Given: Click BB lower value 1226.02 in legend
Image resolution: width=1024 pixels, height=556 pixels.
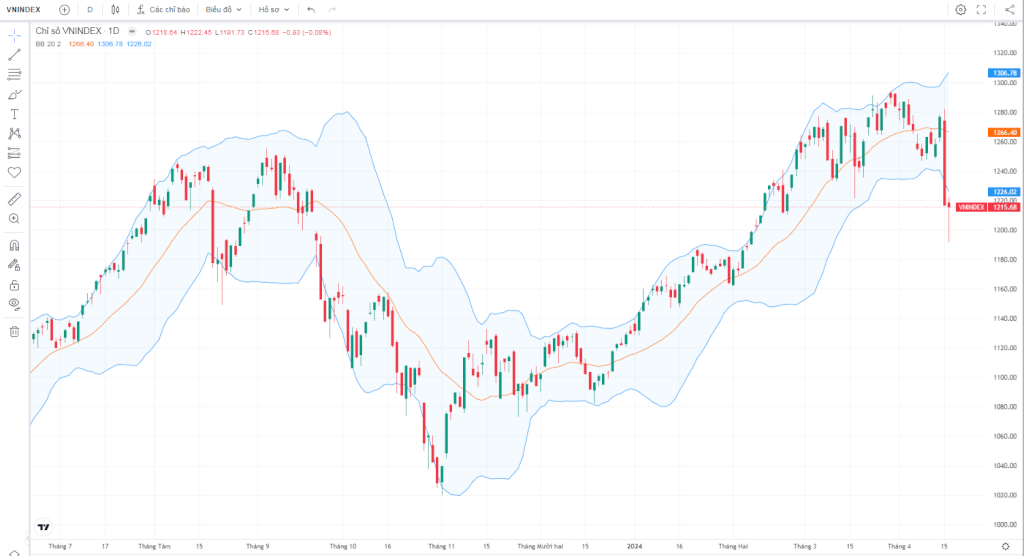Looking at the screenshot, I should click(x=138, y=44).
